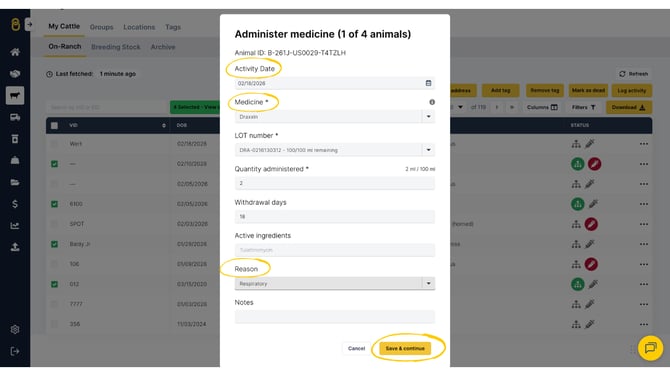The height and width of the screenshot is (376, 670).
Task: Sort by the VID column arrows
Action: (164, 126)
